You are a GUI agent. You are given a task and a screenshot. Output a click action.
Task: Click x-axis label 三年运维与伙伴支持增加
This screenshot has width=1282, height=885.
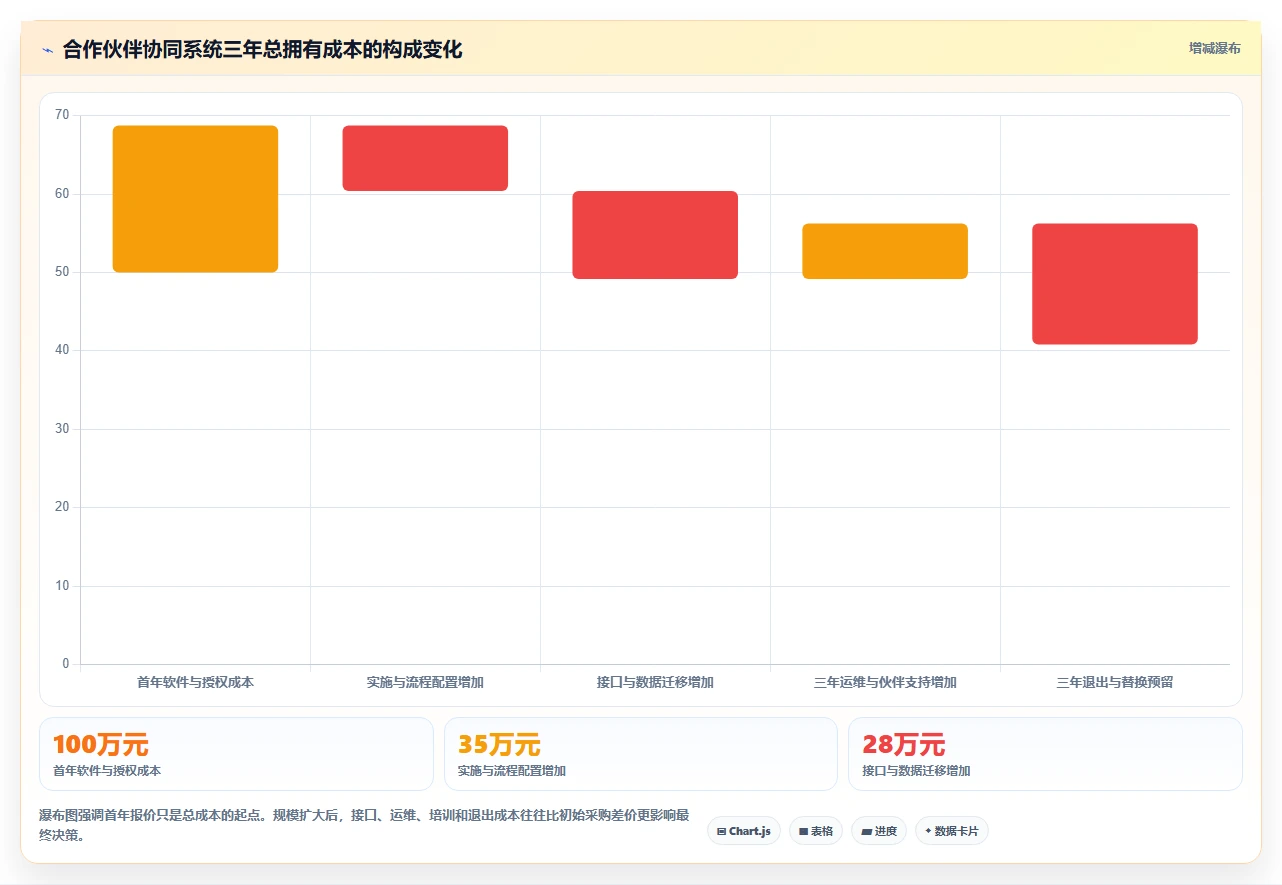coord(885,683)
